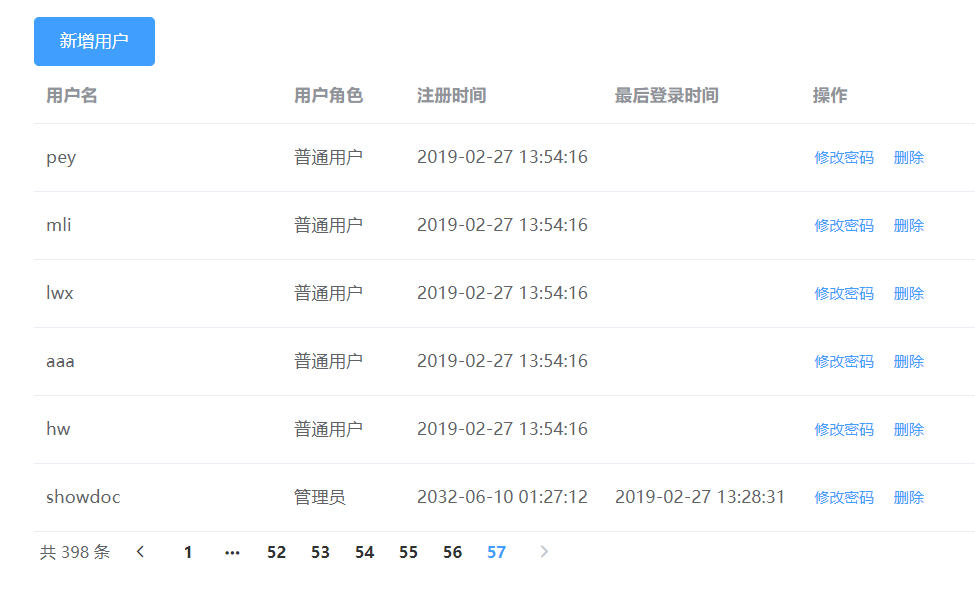Click 删除 for user hw
This screenshot has height=589, width=975.
coord(908,429)
